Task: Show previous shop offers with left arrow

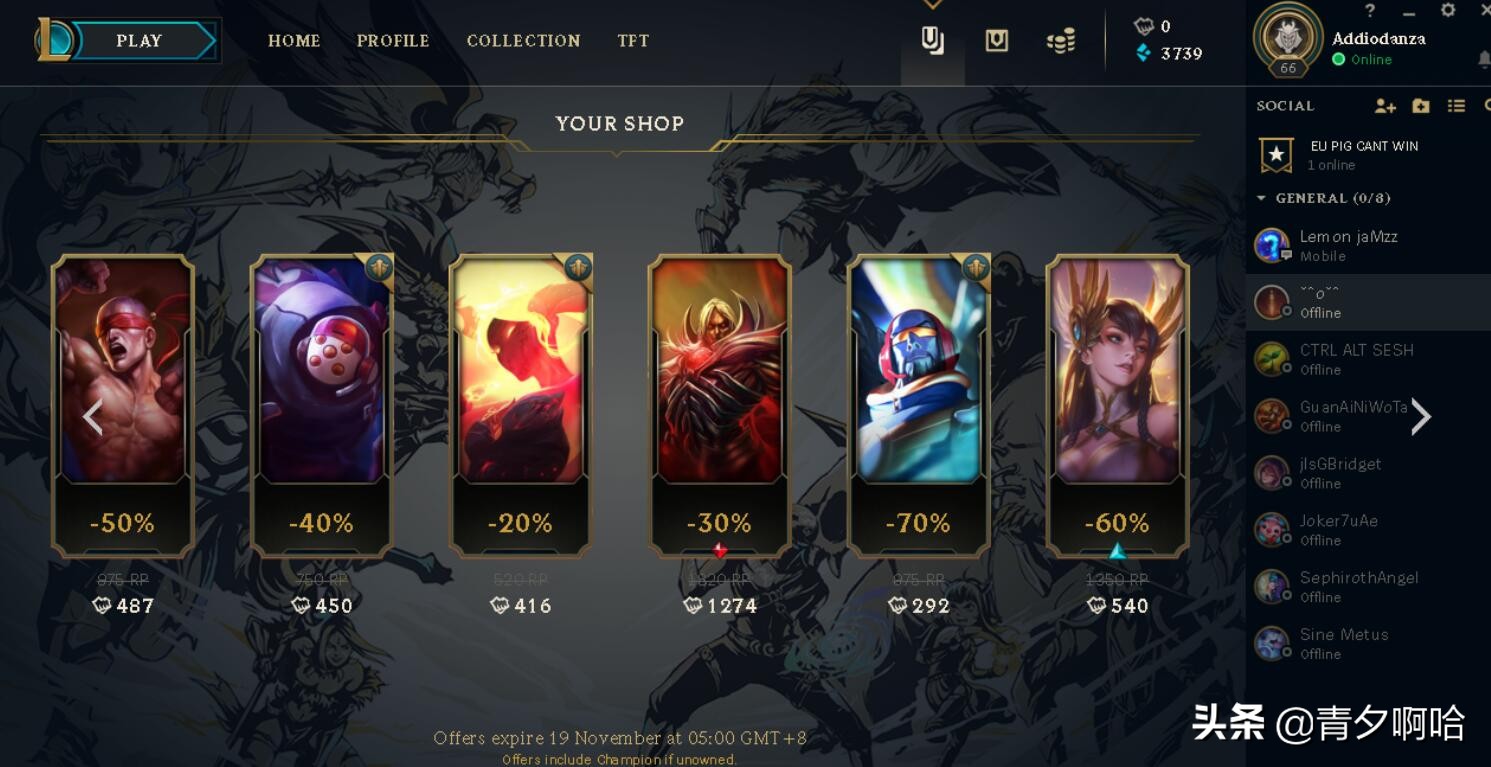Action: click(93, 417)
